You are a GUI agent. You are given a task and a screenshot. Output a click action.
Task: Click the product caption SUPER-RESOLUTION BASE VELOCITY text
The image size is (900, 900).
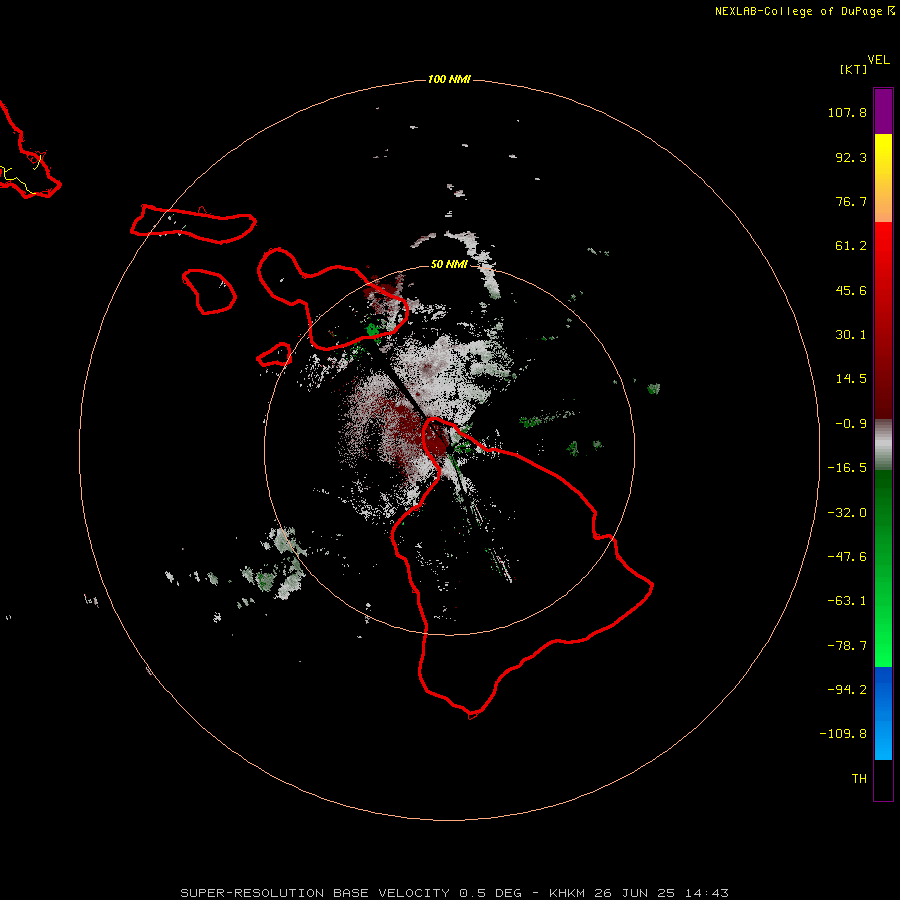point(315,893)
